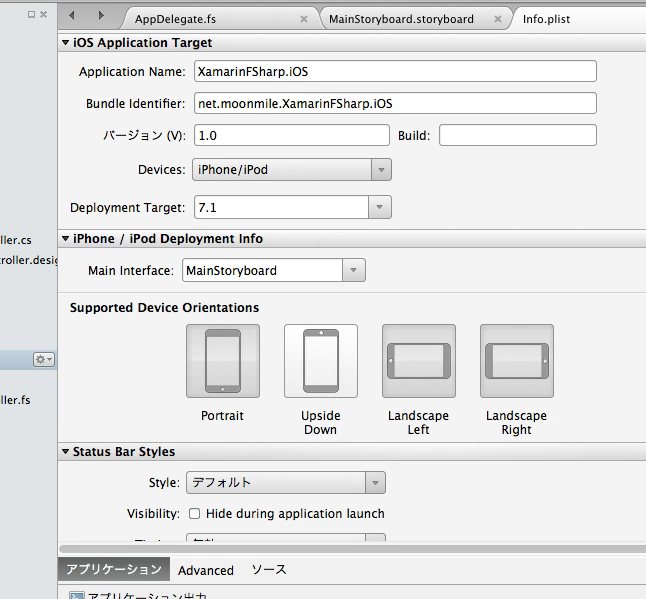Click the forward navigation arrow

click(101, 16)
